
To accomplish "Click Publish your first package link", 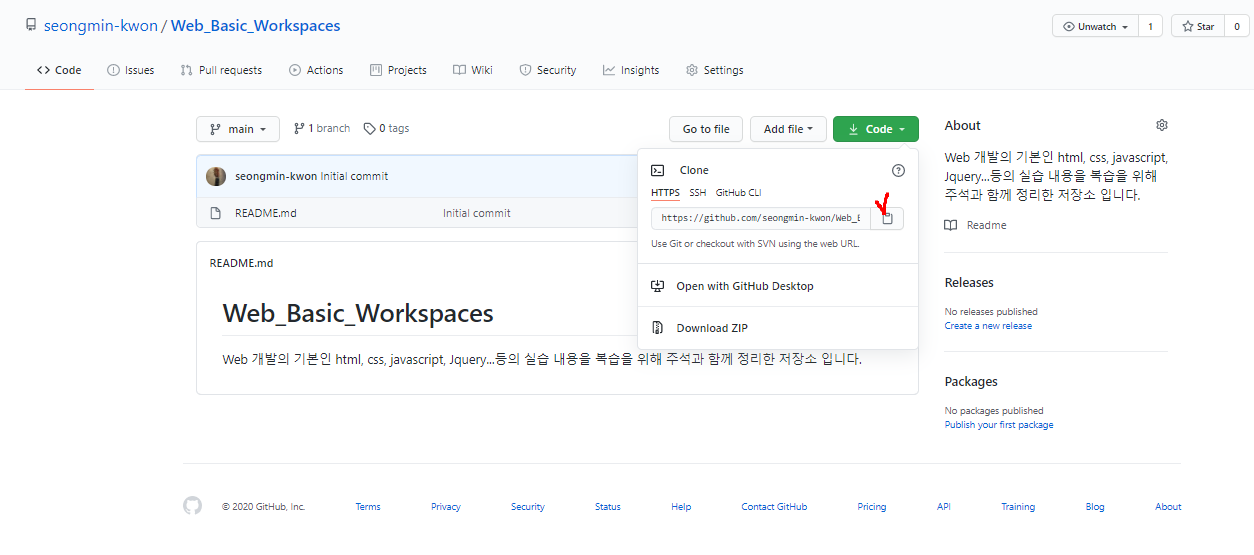I will click(x=999, y=425).
